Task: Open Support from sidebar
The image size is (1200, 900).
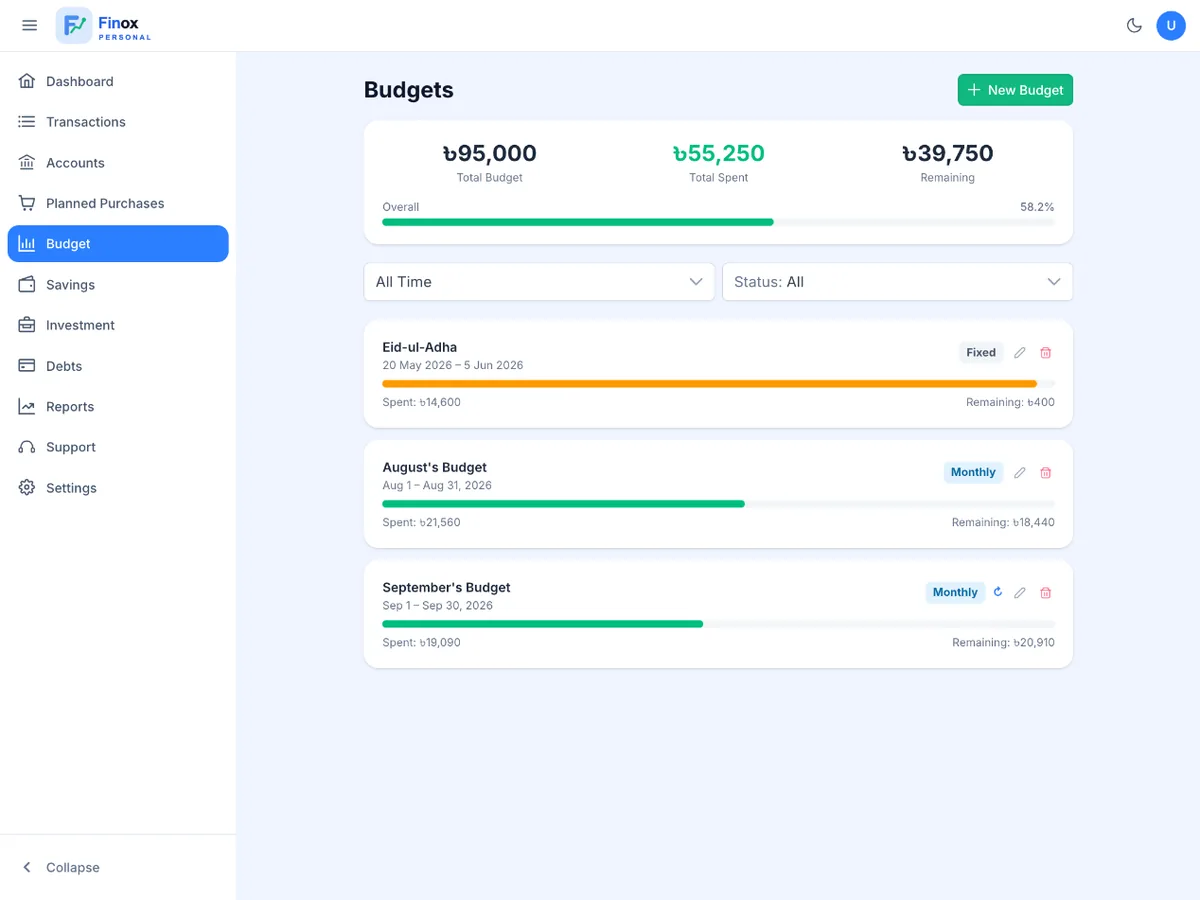Action: [118, 447]
